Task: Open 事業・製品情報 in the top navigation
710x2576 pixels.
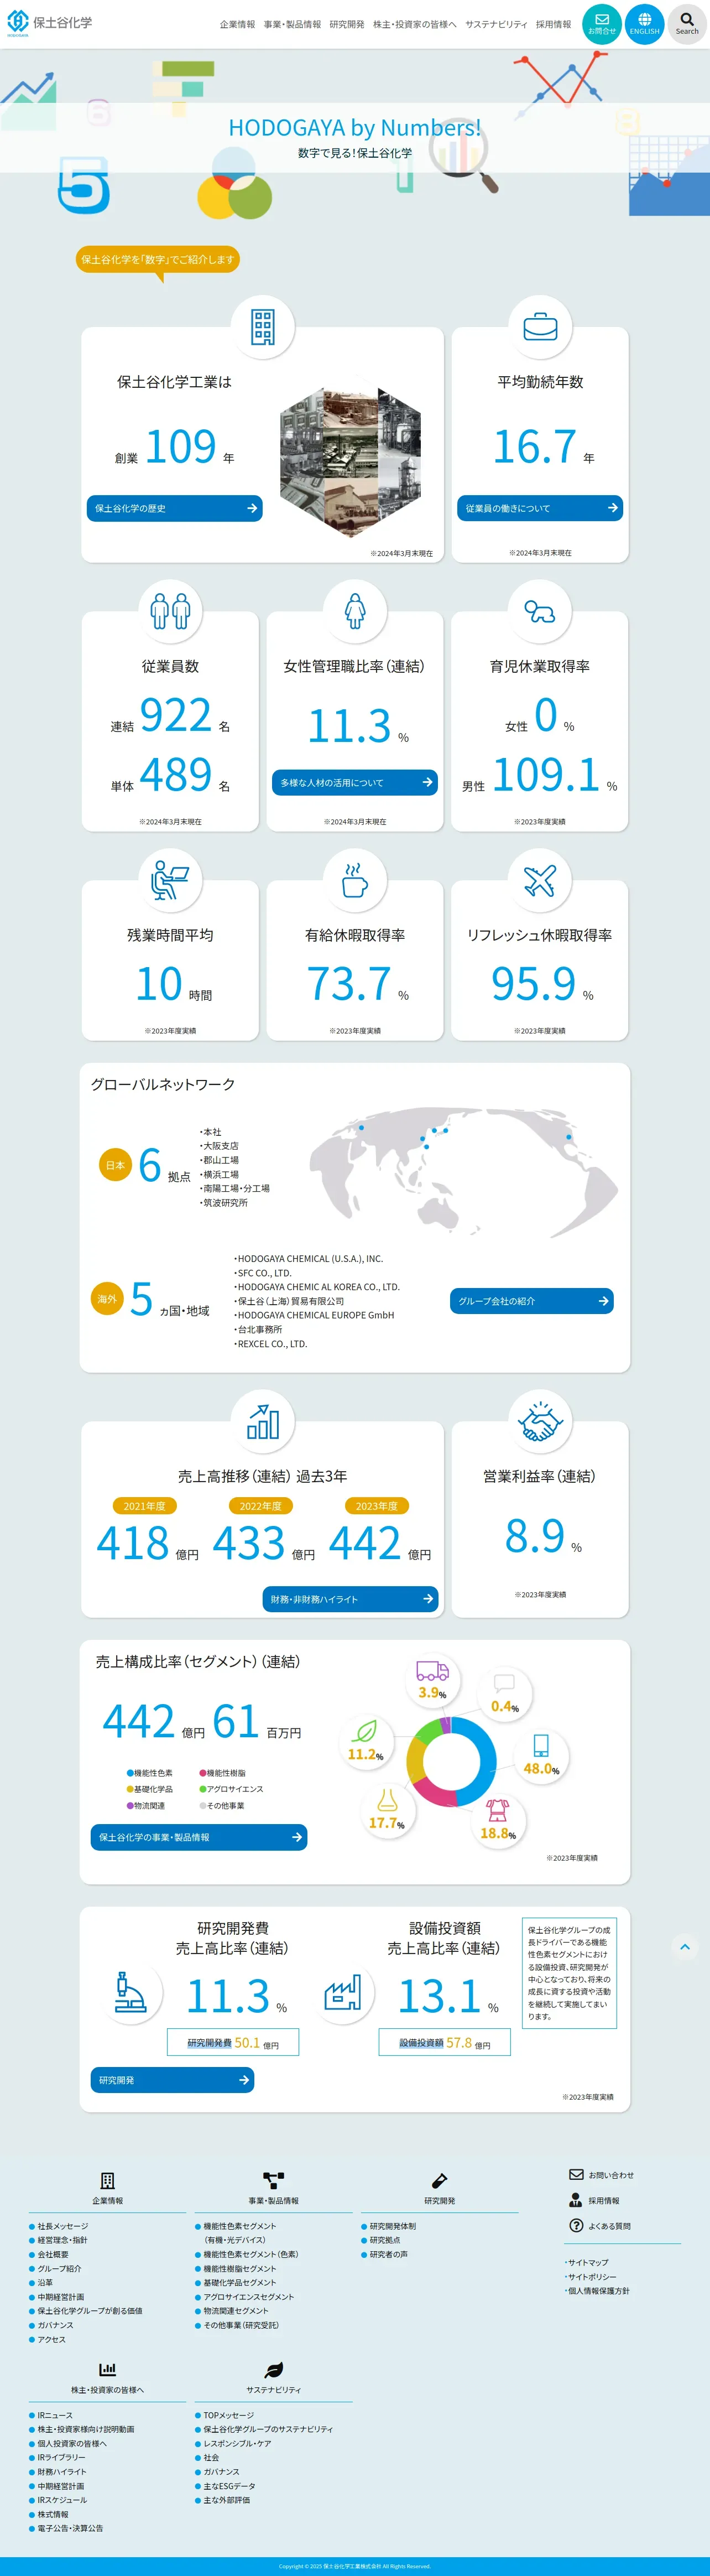Action: tap(292, 24)
